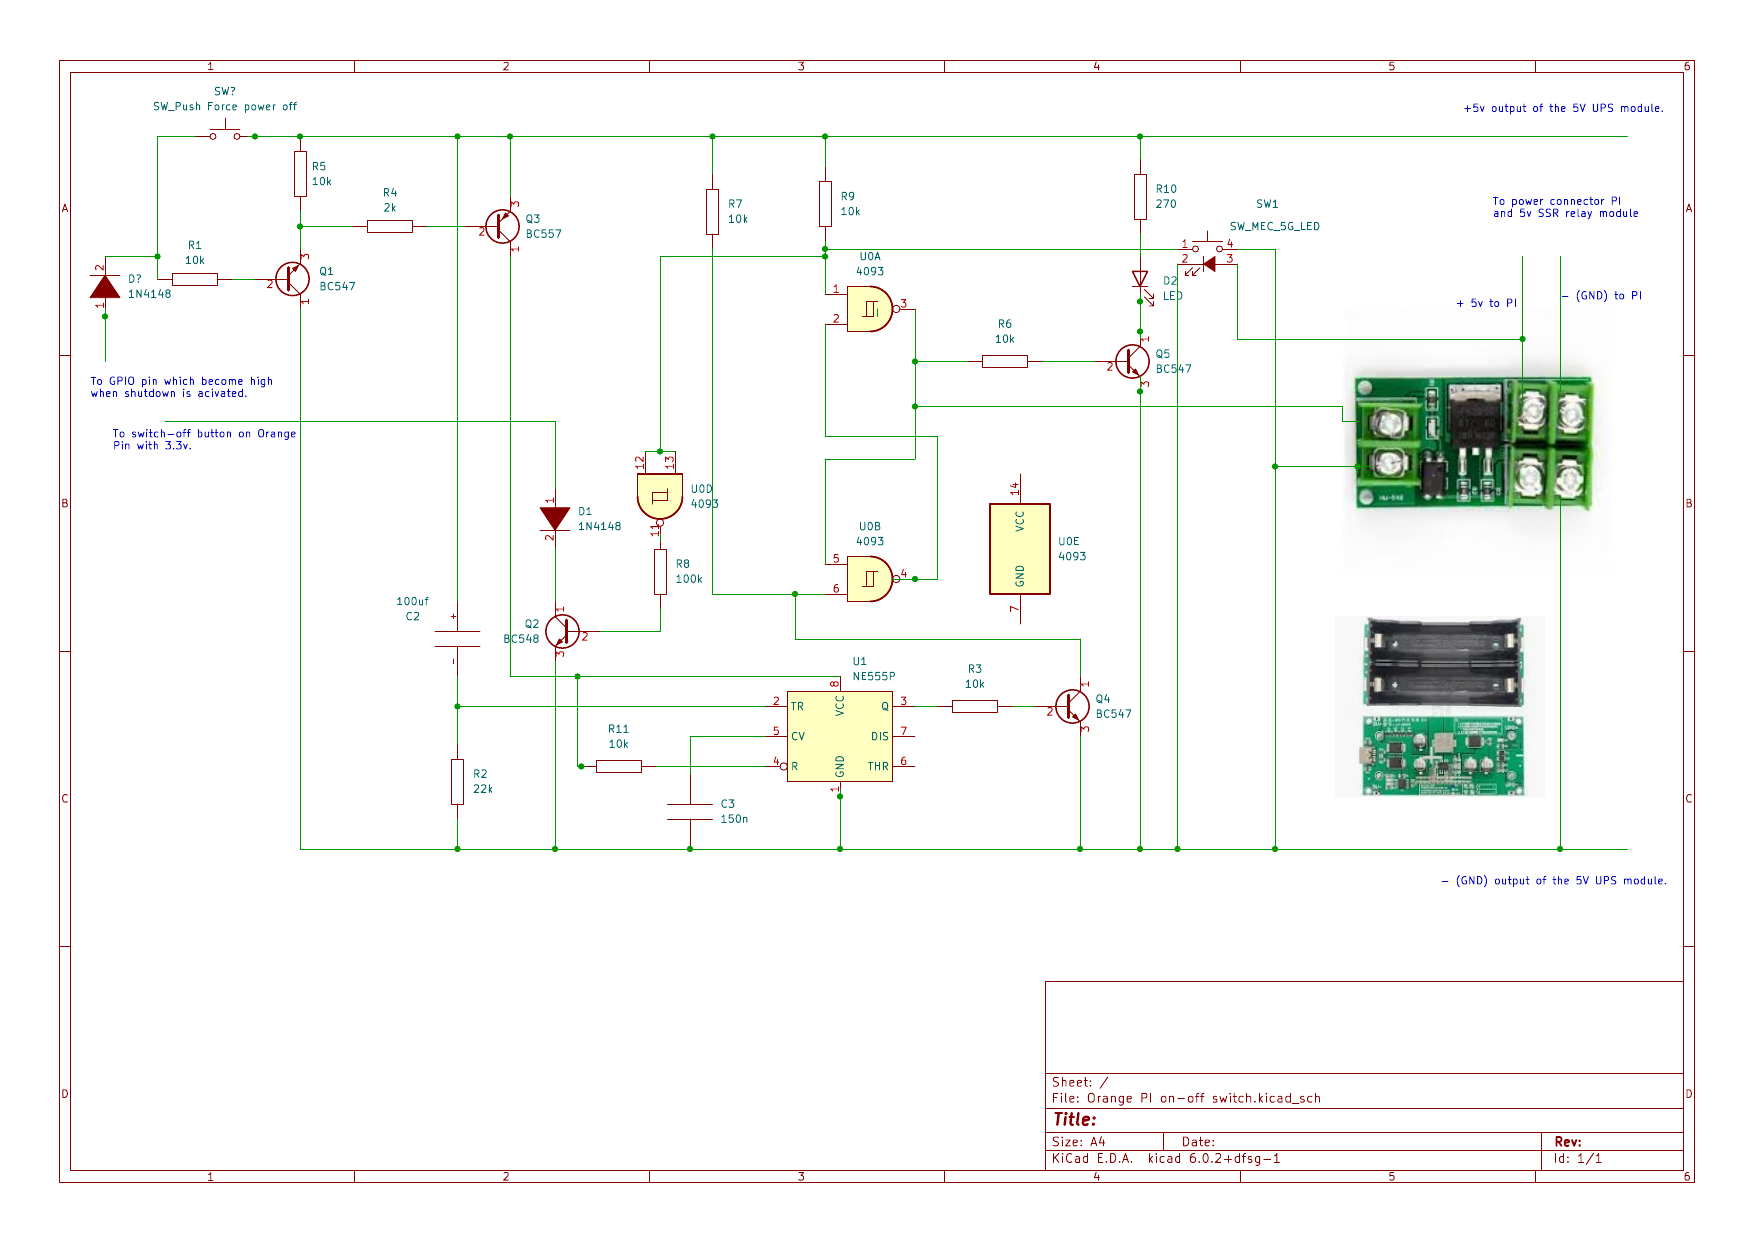Select the SW? push button switch symbol

[x=225, y=133]
